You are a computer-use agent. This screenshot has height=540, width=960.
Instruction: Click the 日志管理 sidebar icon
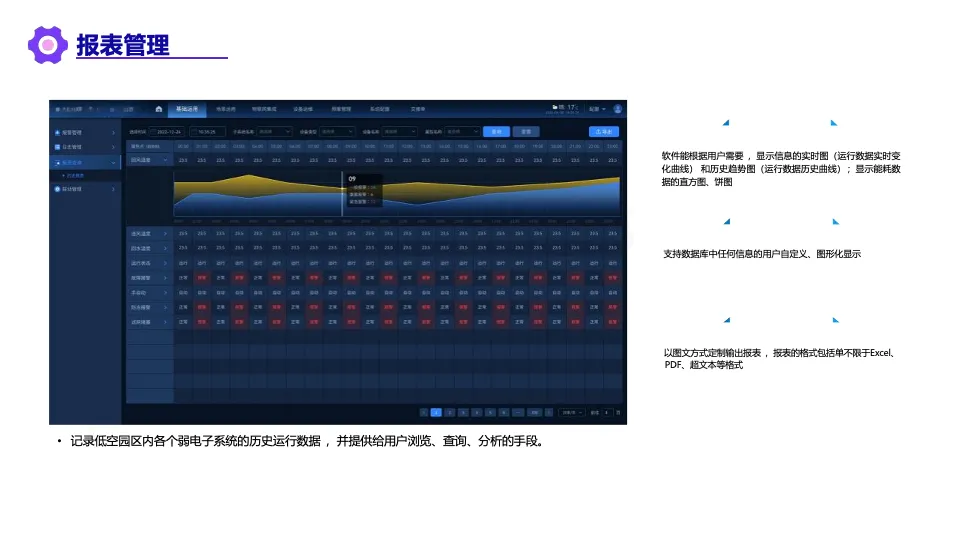58,147
